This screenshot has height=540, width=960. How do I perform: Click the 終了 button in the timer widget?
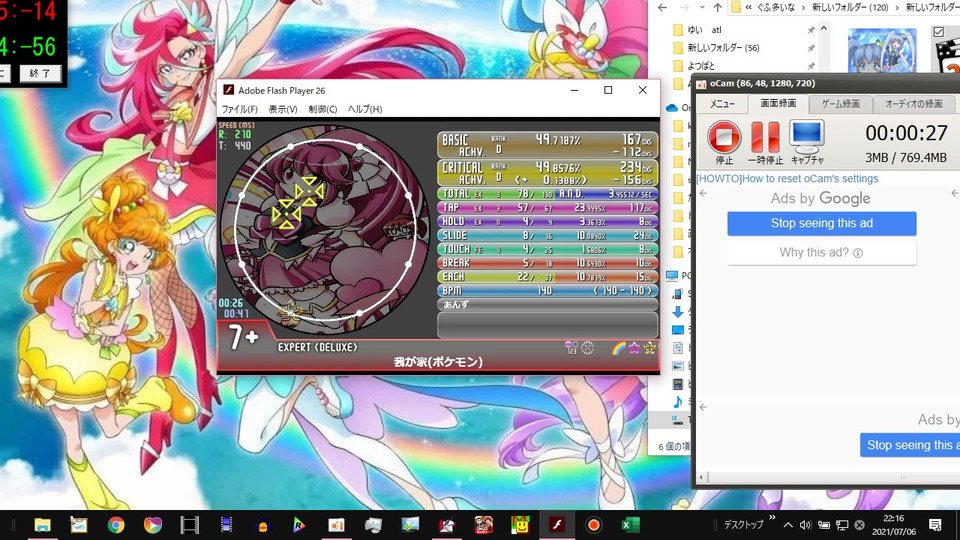point(40,73)
